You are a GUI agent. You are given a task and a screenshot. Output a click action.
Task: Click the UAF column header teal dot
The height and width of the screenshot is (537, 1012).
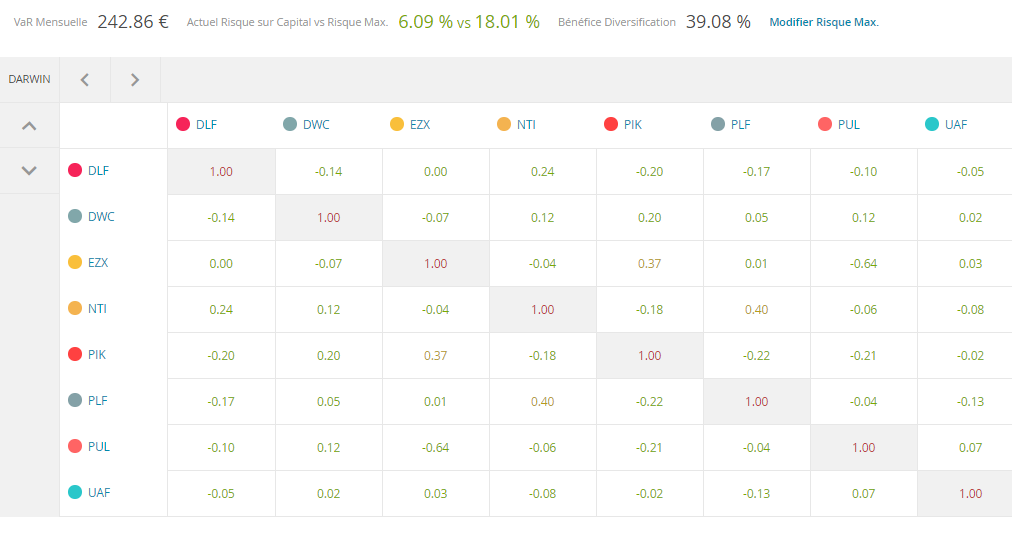pyautogui.click(x=932, y=125)
